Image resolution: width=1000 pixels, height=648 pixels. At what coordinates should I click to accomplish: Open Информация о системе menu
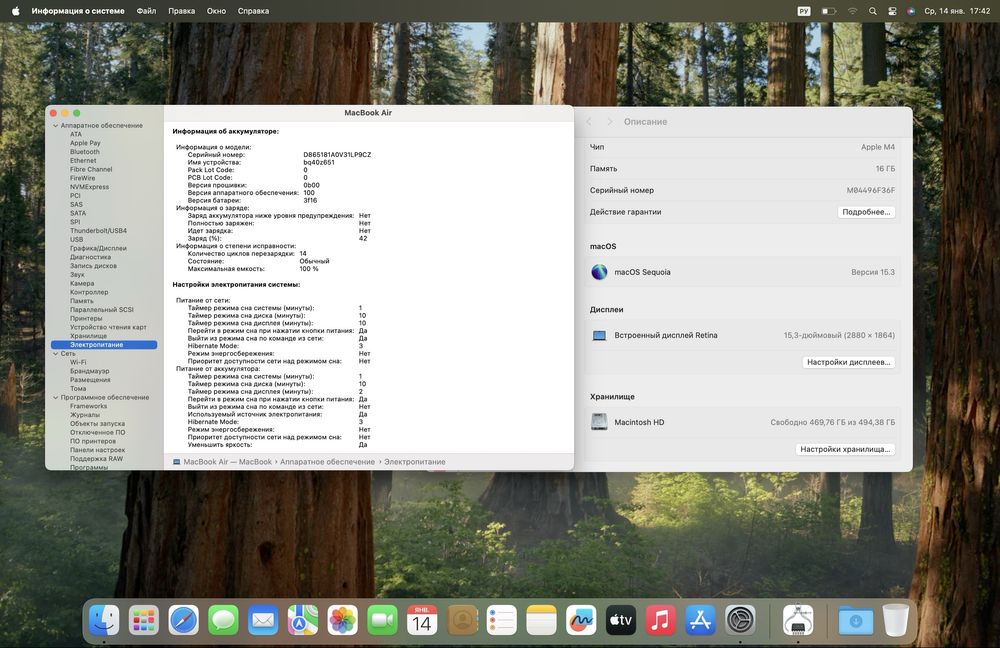coord(78,11)
